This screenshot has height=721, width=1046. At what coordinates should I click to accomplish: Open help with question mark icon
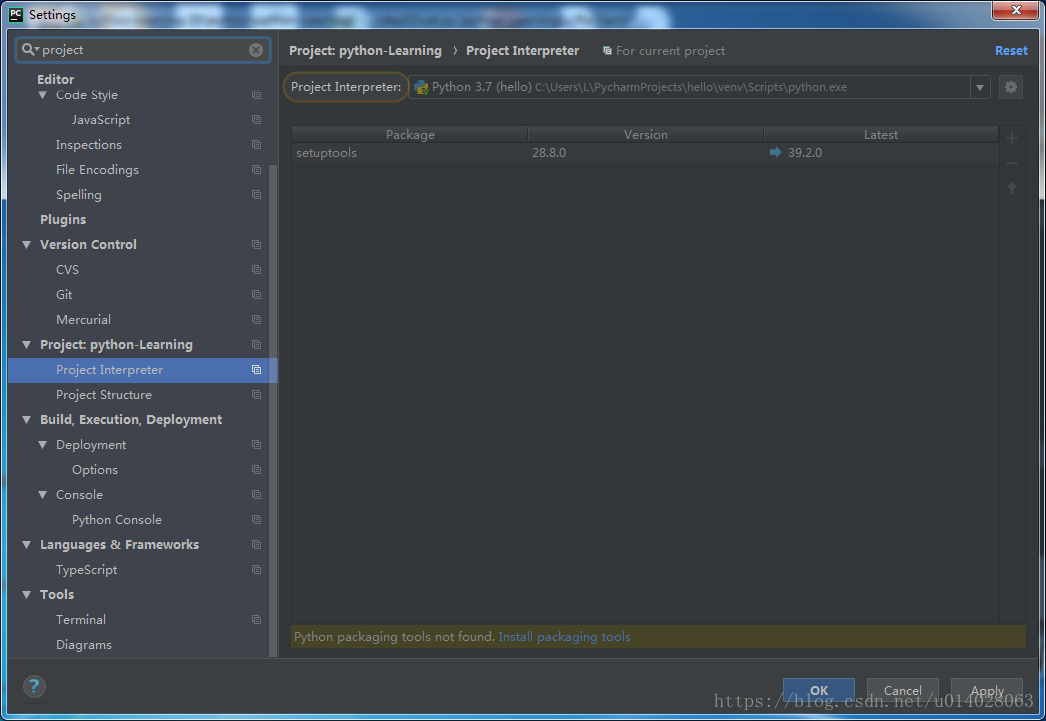[x=34, y=686]
